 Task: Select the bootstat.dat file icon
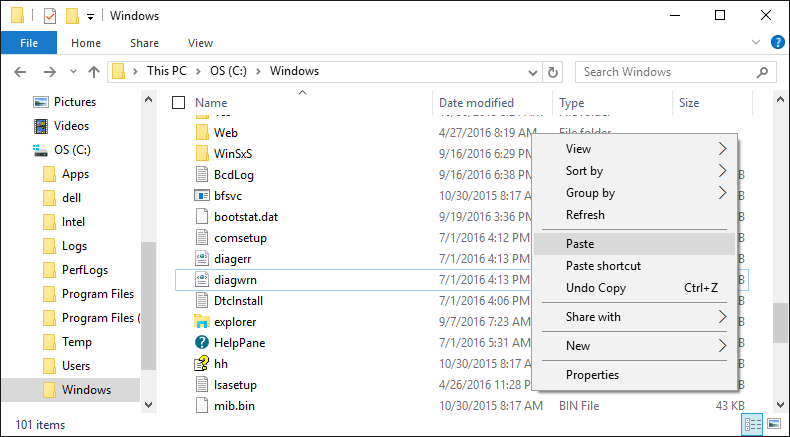point(202,217)
